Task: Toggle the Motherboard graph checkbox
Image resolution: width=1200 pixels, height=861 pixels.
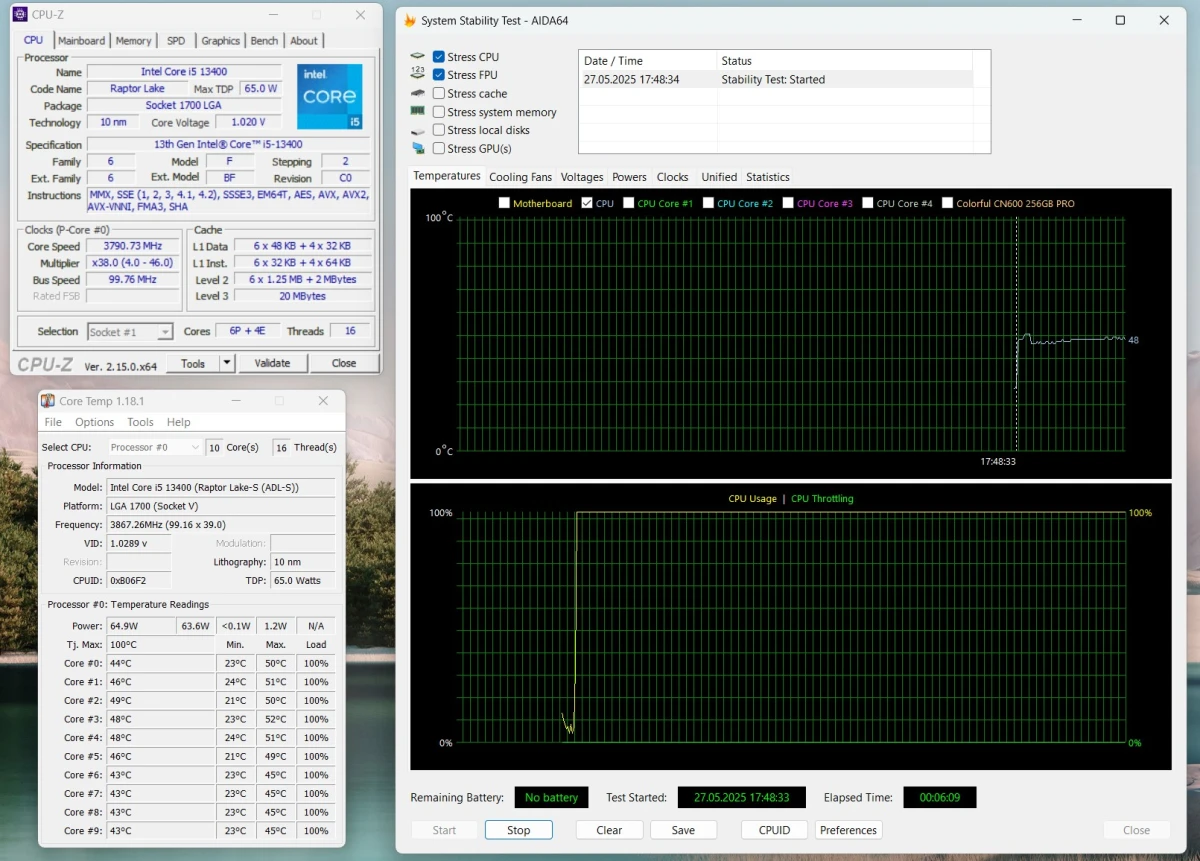Action: 504,203
